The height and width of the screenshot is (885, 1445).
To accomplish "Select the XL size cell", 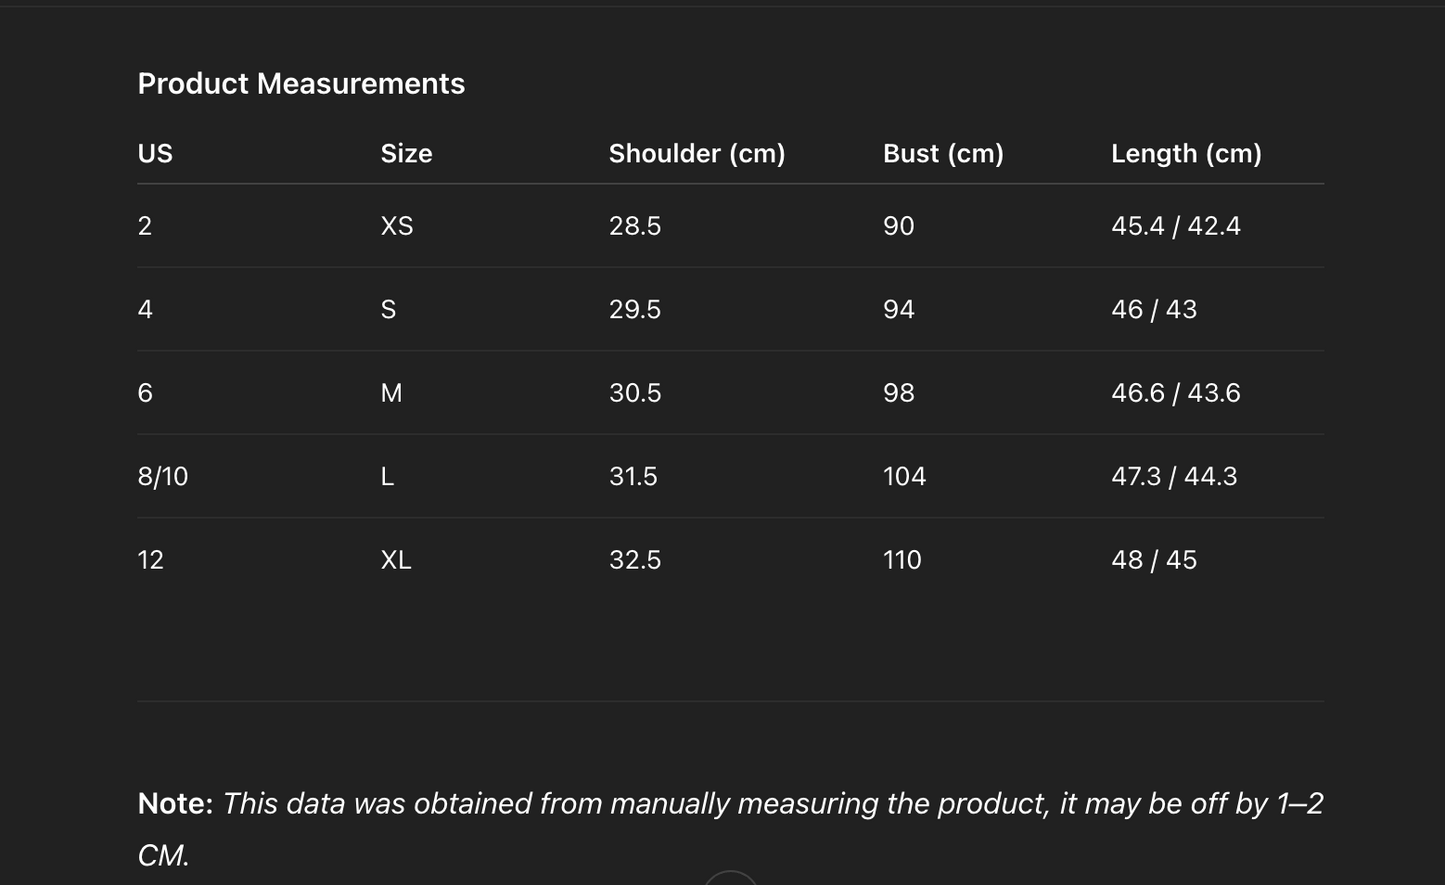I will click(396, 560).
